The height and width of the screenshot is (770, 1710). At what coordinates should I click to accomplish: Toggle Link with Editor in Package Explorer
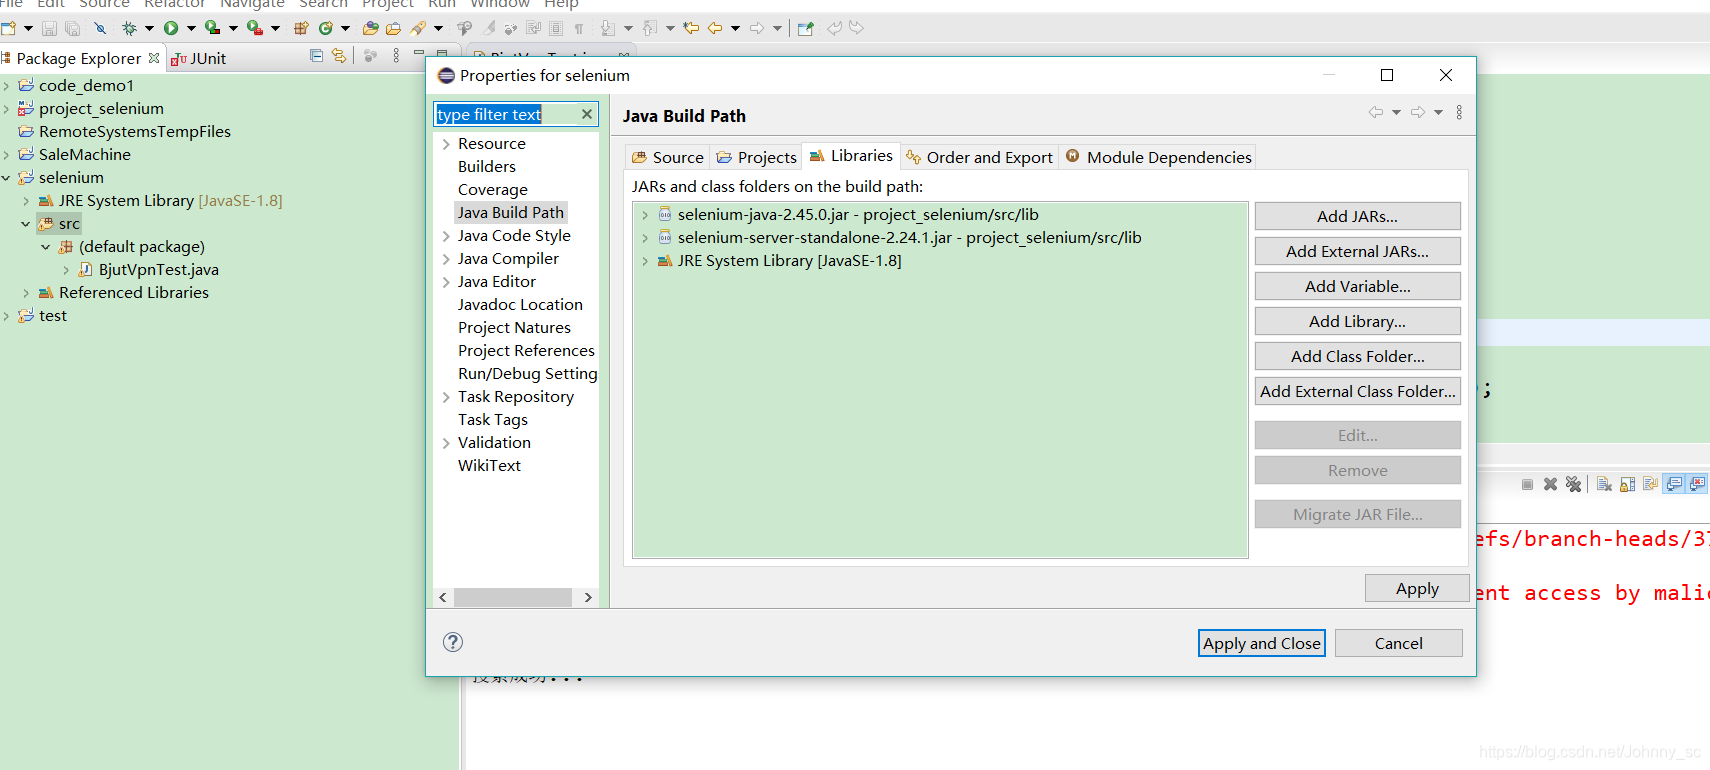[339, 56]
